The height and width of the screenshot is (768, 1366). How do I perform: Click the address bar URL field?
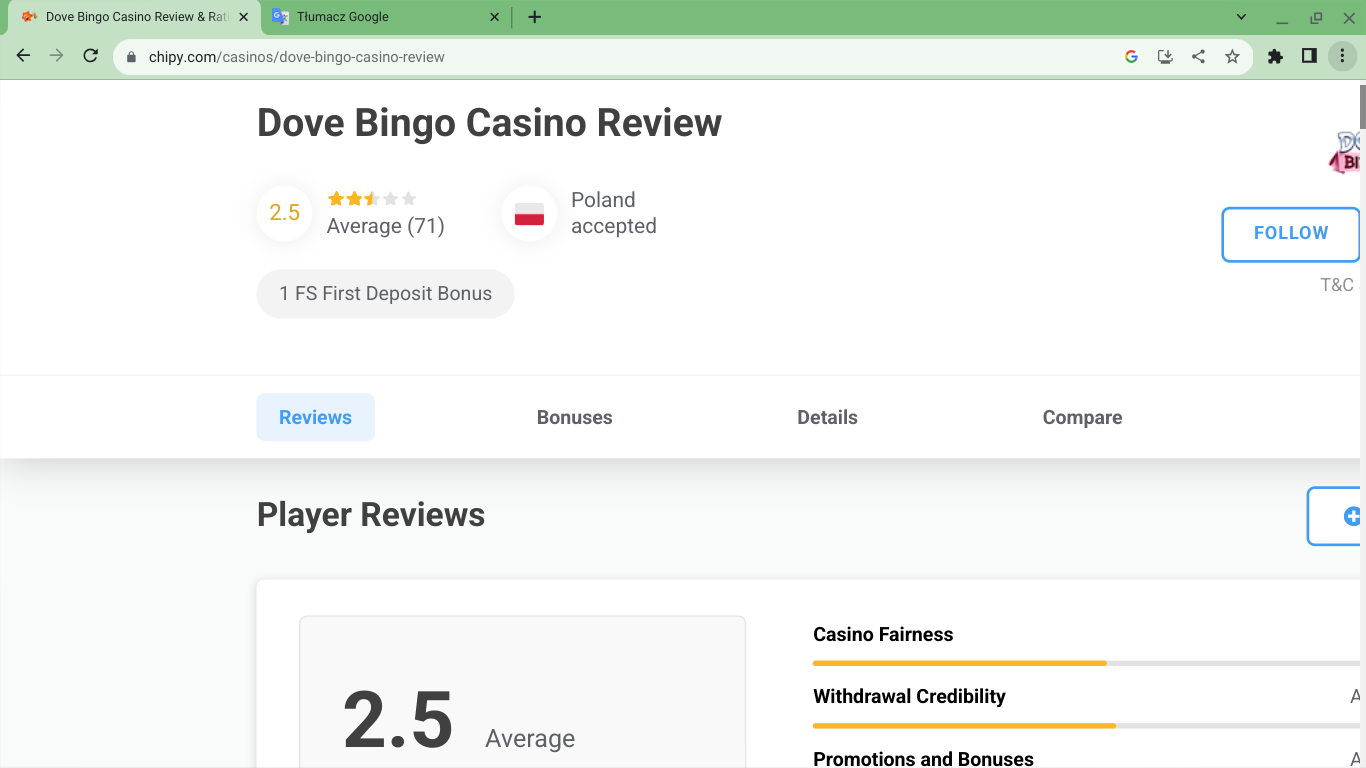coord(600,57)
